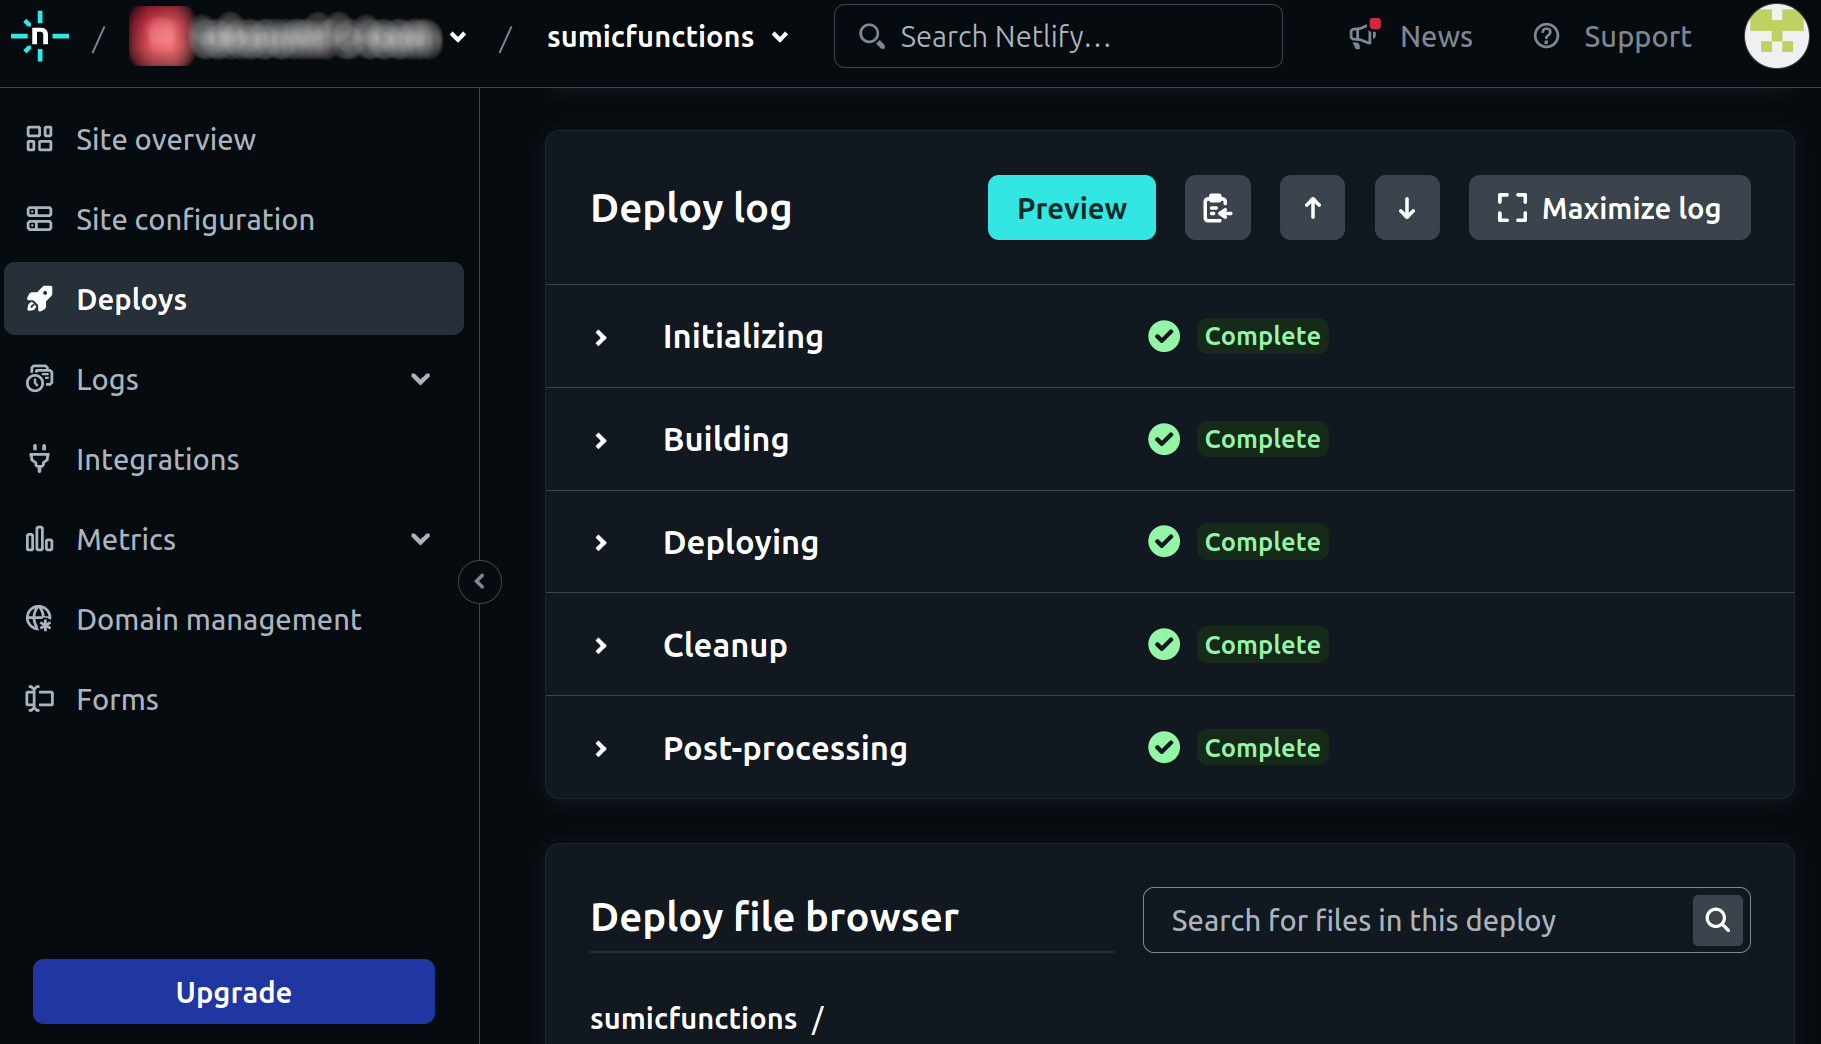The image size is (1821, 1044).
Task: Click the sumicfunctions breadcrumb in file browser
Action: tap(693, 1019)
